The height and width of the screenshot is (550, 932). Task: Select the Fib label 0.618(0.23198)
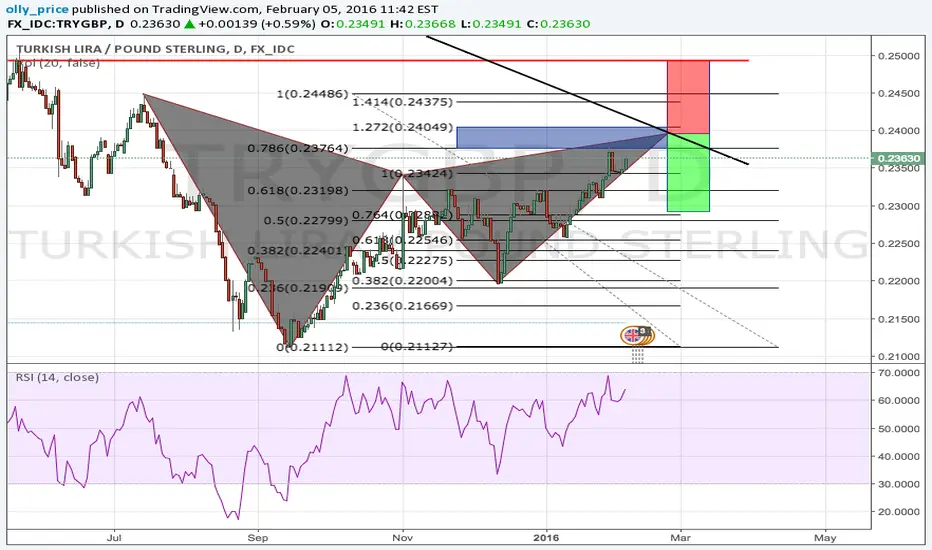298,191
